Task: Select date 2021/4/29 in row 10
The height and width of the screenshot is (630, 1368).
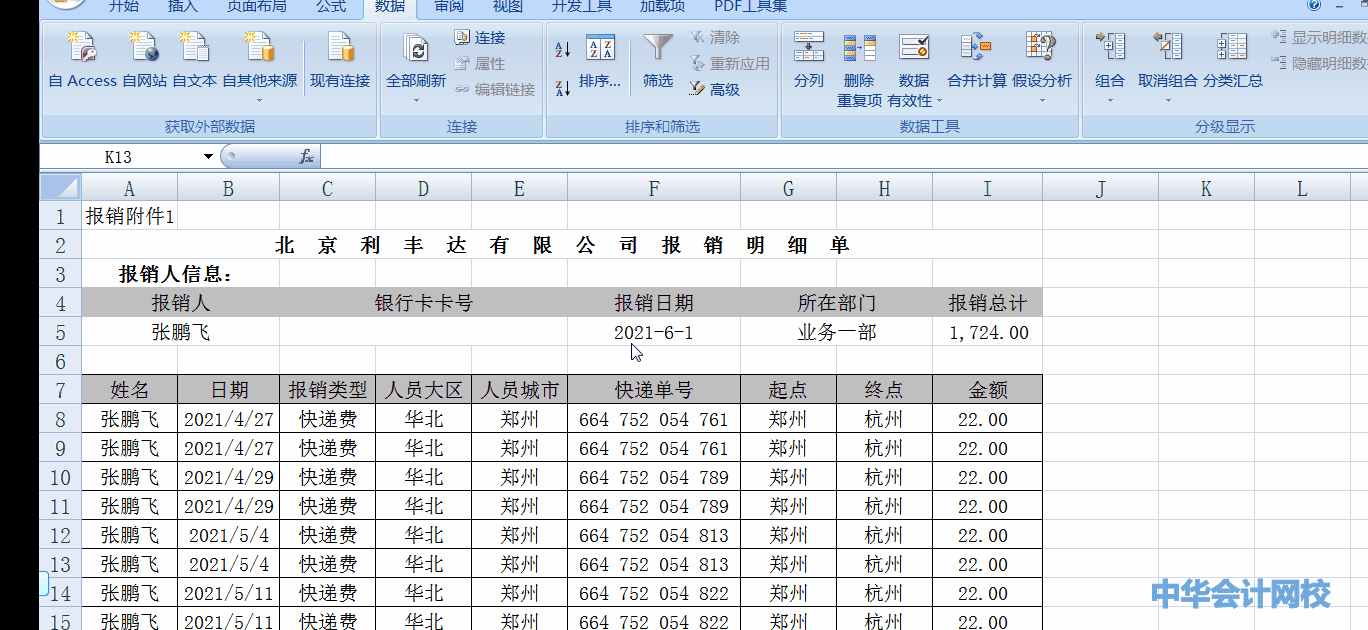Action: (x=229, y=477)
